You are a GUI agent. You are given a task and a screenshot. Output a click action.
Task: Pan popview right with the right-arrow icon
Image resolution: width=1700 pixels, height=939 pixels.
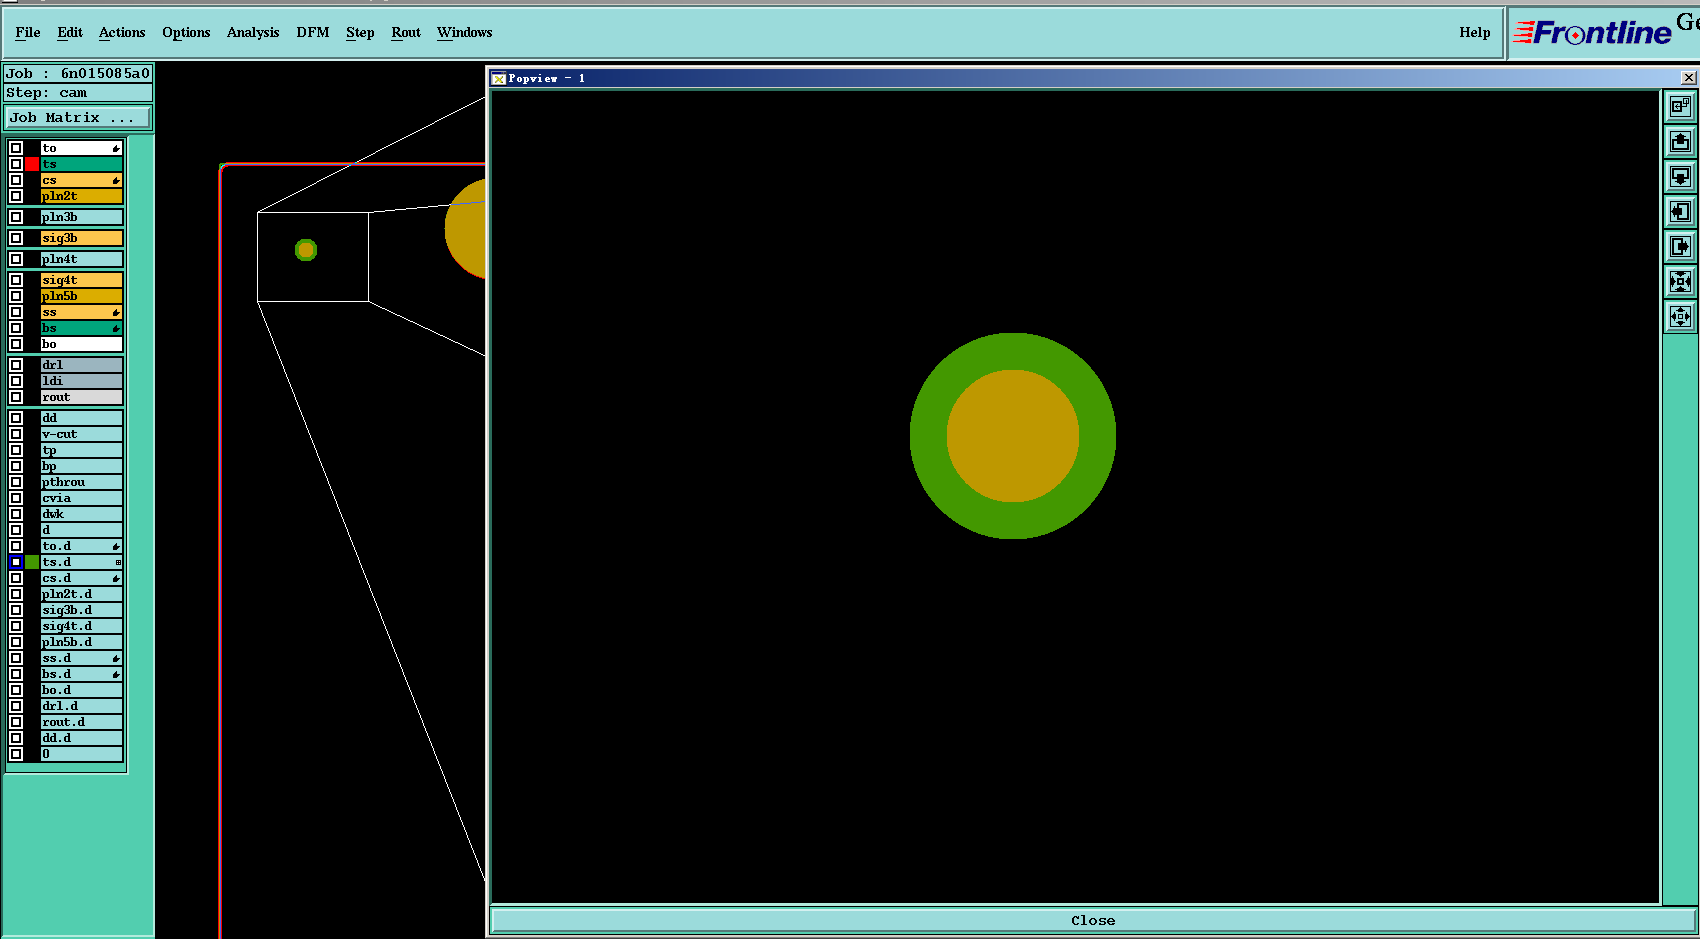[1680, 247]
